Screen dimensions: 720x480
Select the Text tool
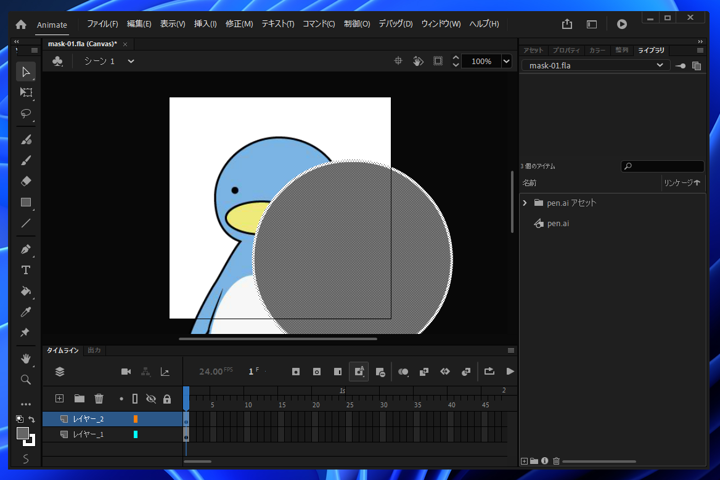[26, 270]
